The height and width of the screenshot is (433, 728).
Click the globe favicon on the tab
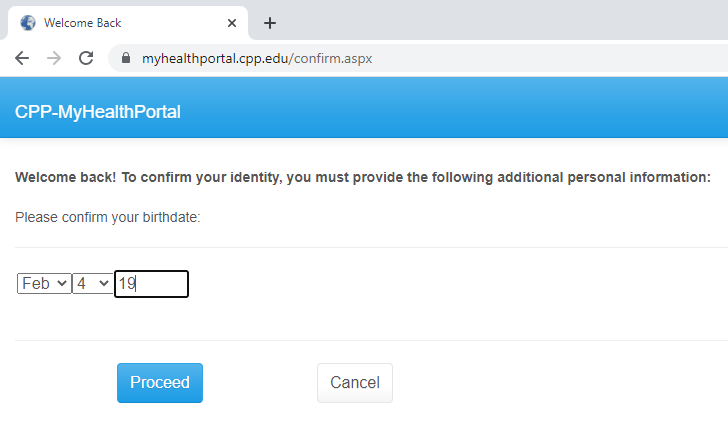28,23
